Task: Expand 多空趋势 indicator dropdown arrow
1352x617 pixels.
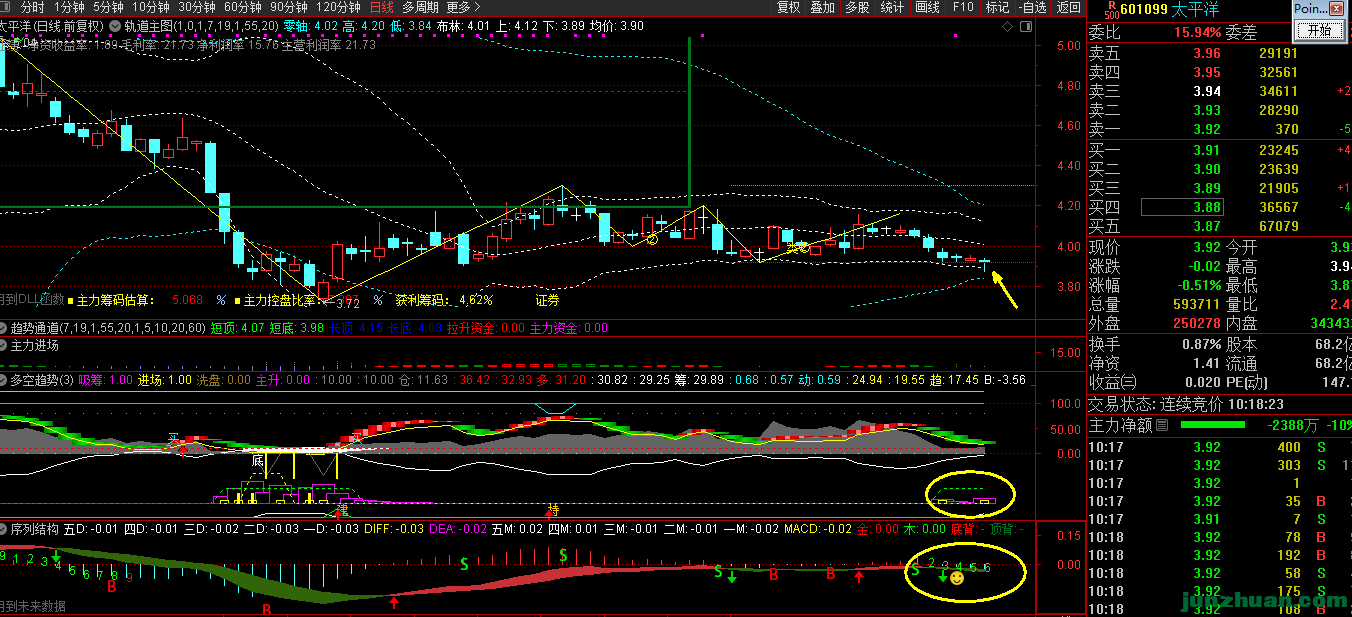Action: (x=4, y=380)
